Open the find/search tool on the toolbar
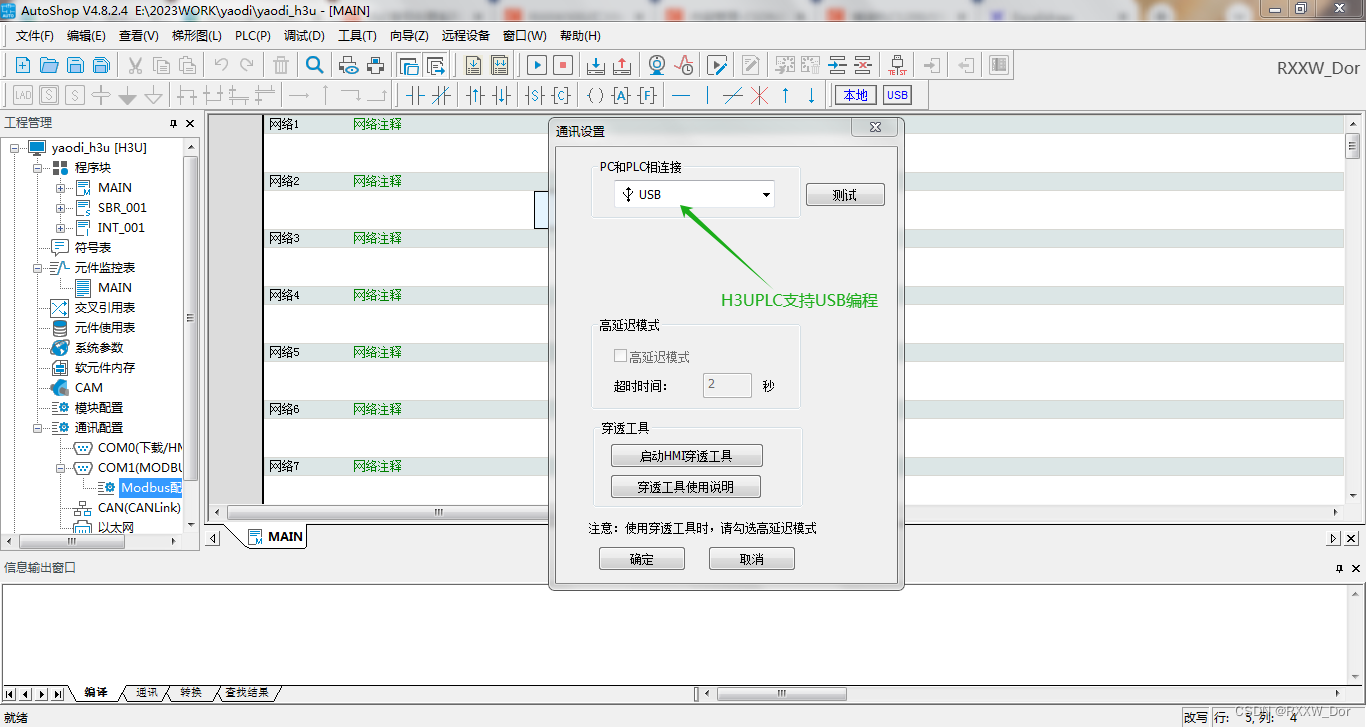 tap(314, 64)
